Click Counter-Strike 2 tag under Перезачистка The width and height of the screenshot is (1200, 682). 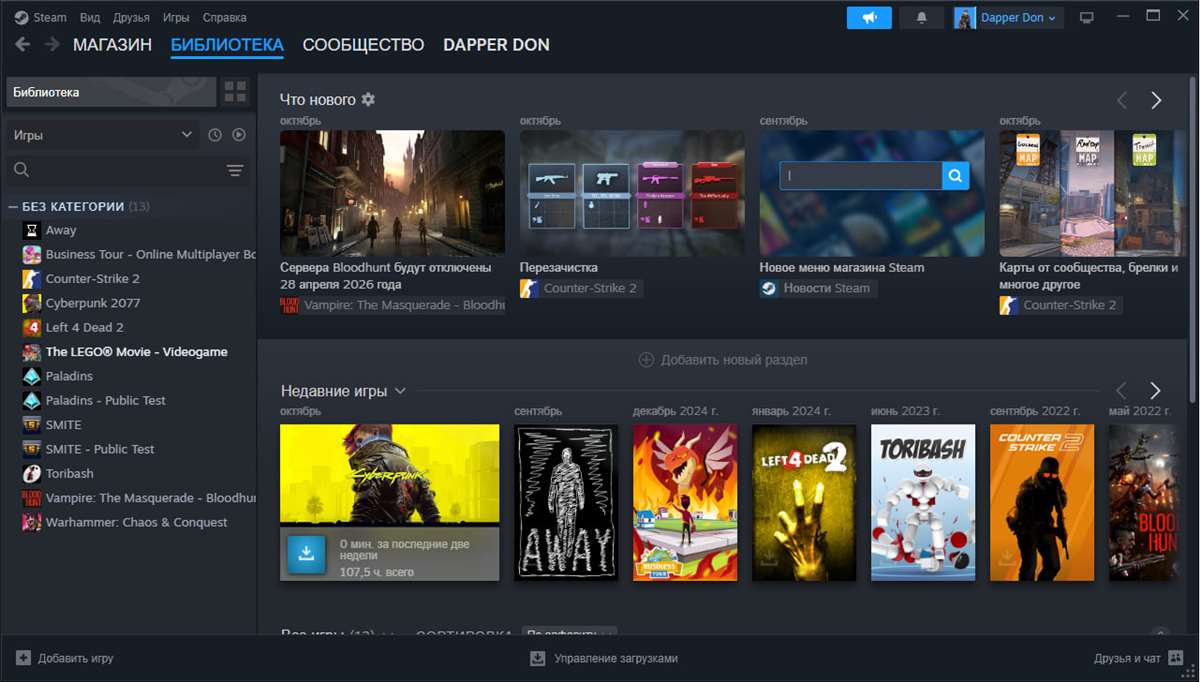tap(580, 288)
